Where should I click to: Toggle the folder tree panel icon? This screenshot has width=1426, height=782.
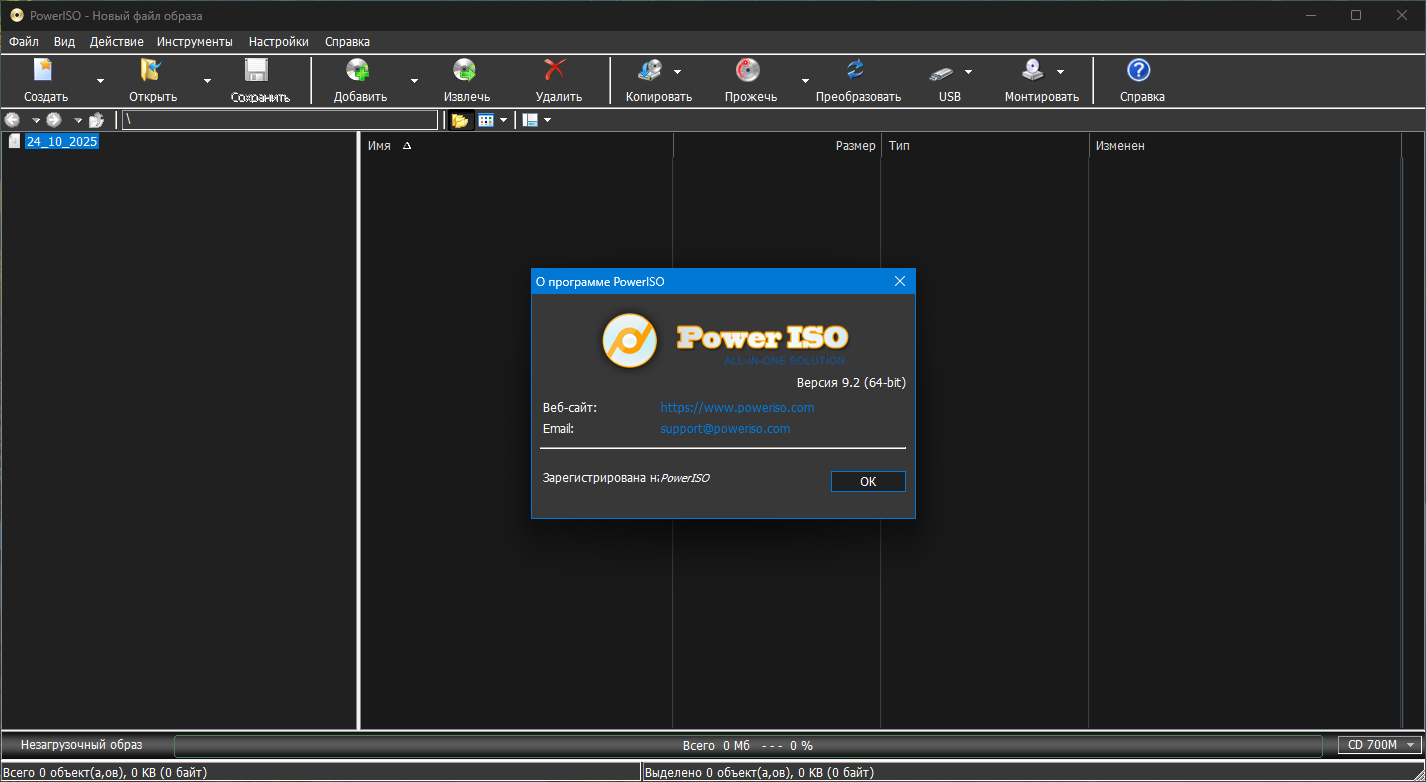(x=460, y=120)
